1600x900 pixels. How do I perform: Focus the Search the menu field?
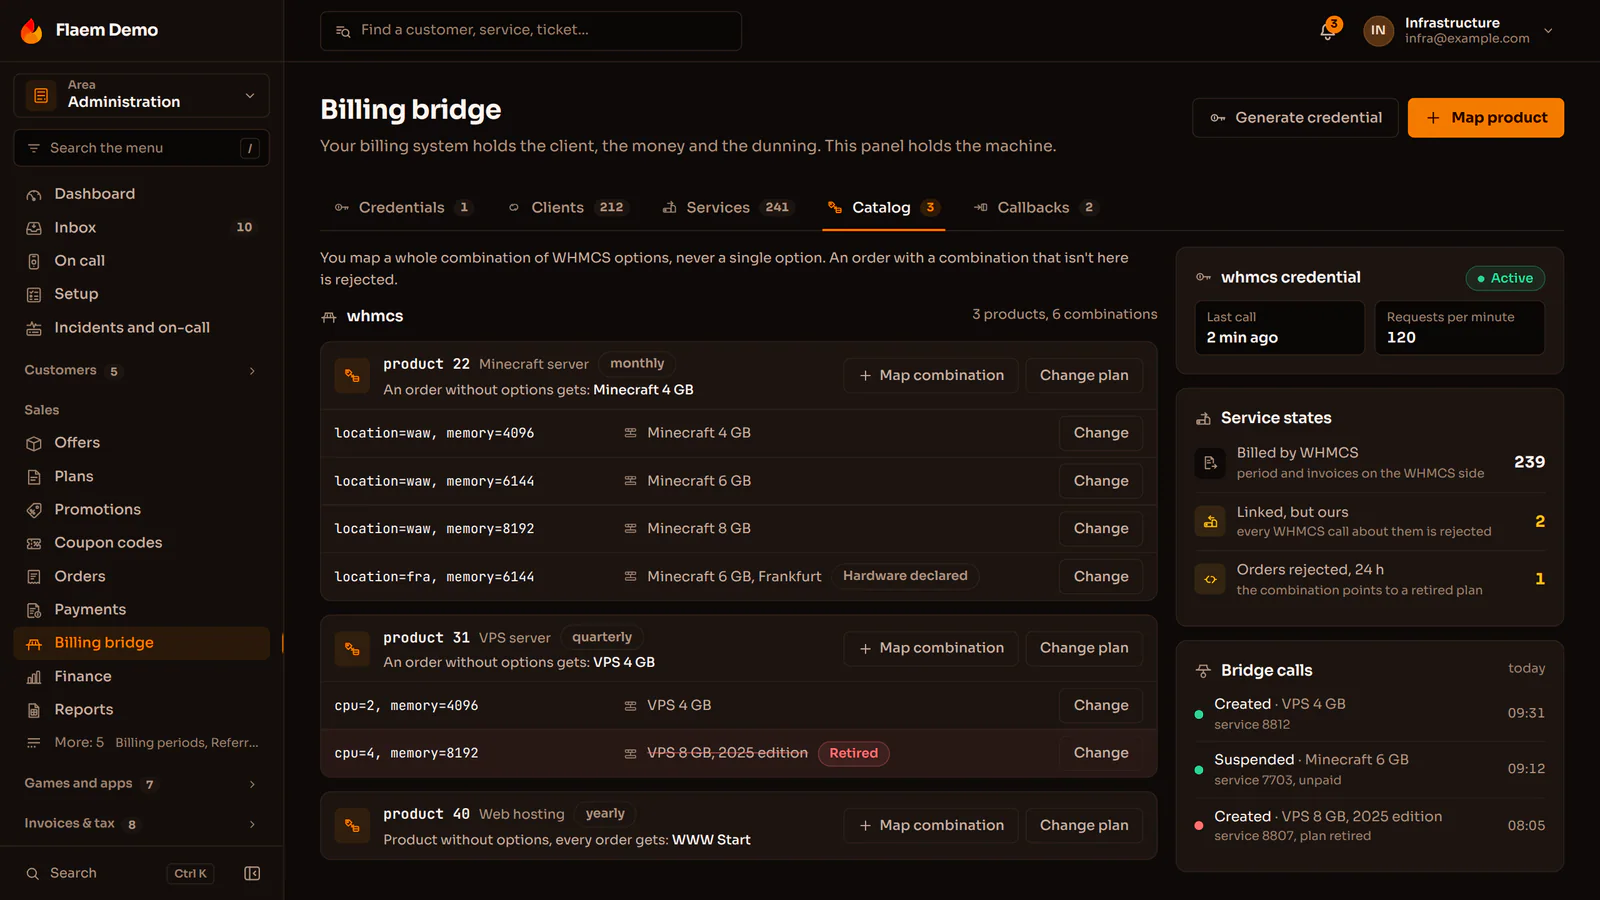pyautogui.click(x=141, y=148)
